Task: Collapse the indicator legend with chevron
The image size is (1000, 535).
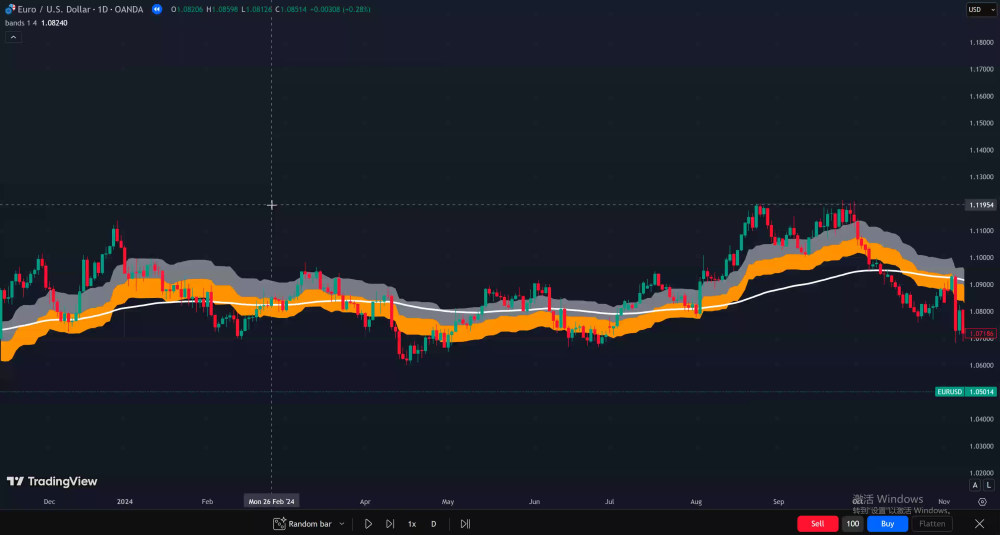Action: (x=13, y=37)
